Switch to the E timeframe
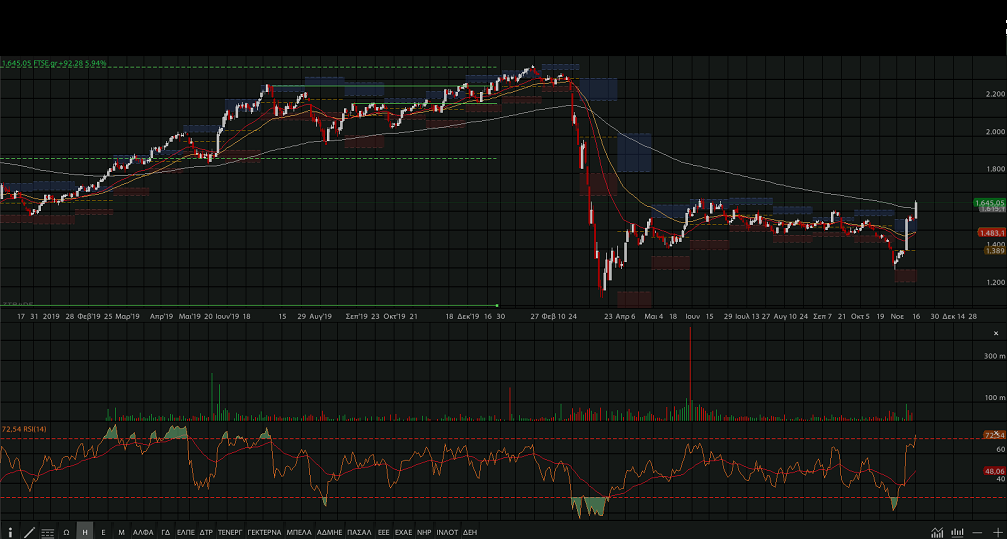Screen dimensions: 1007x539 (x=103, y=532)
